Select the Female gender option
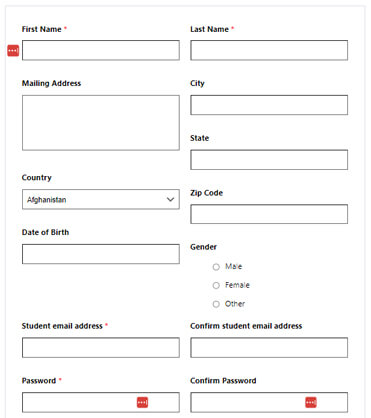The height and width of the screenshot is (418, 371). (216, 286)
